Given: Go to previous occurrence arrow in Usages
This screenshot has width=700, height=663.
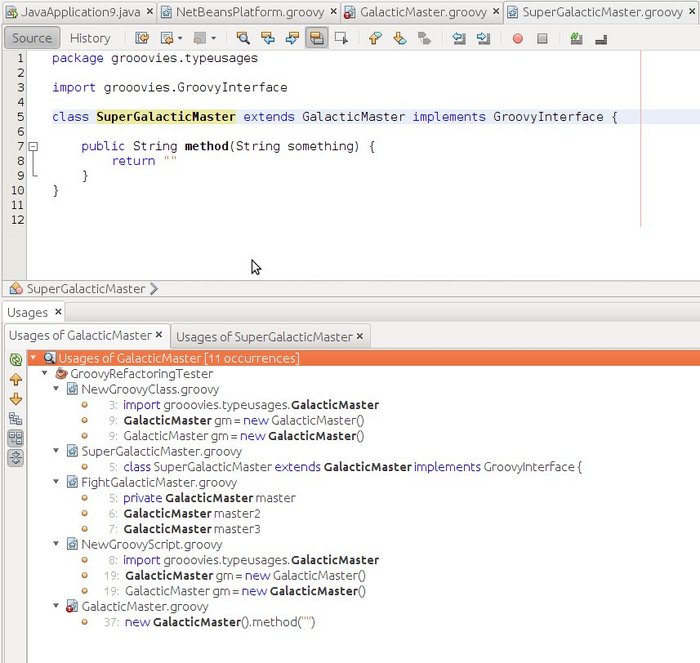Looking at the screenshot, I should 15,380.
